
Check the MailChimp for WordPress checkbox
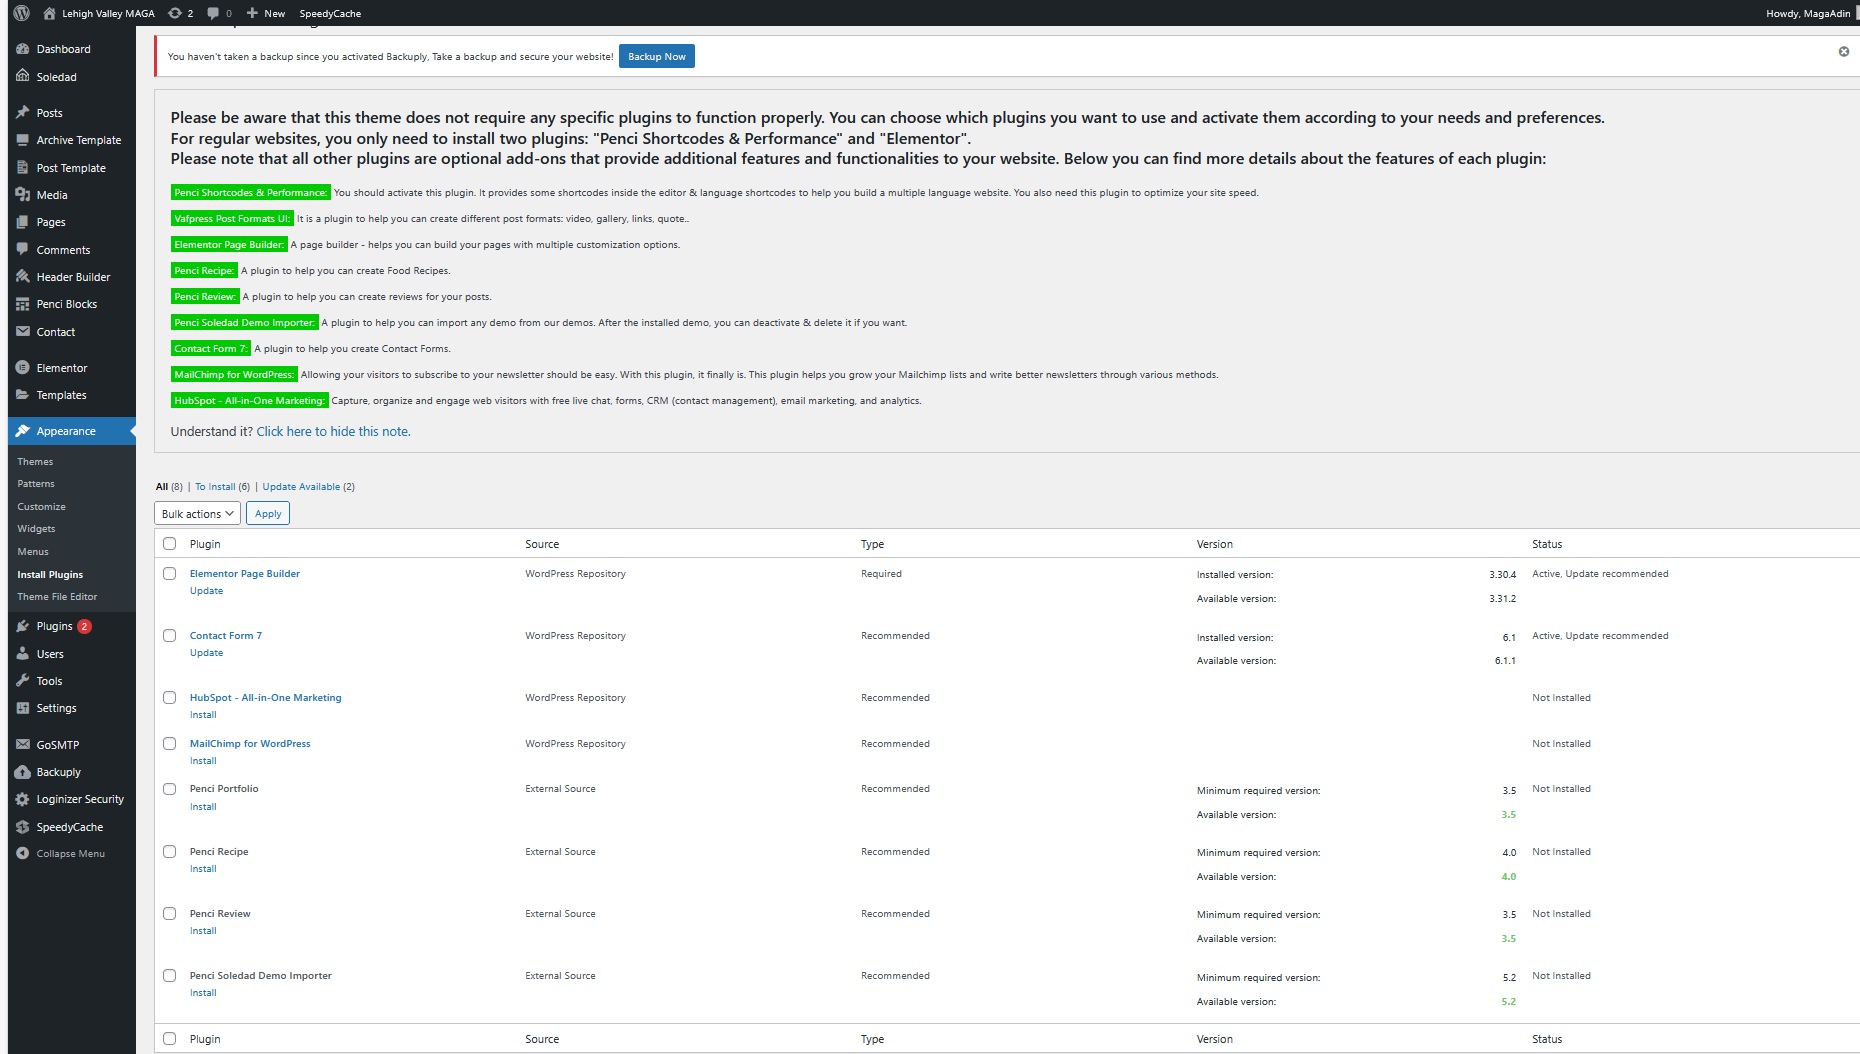coord(169,744)
